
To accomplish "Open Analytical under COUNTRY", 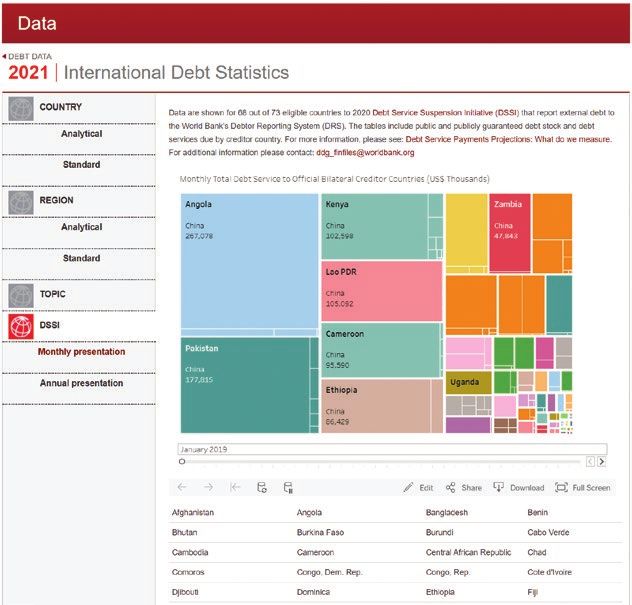I will [x=81, y=134].
